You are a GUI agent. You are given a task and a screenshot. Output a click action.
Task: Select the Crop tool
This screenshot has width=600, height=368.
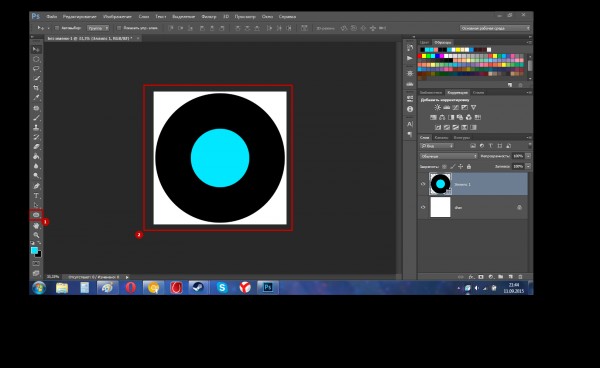click(36, 88)
